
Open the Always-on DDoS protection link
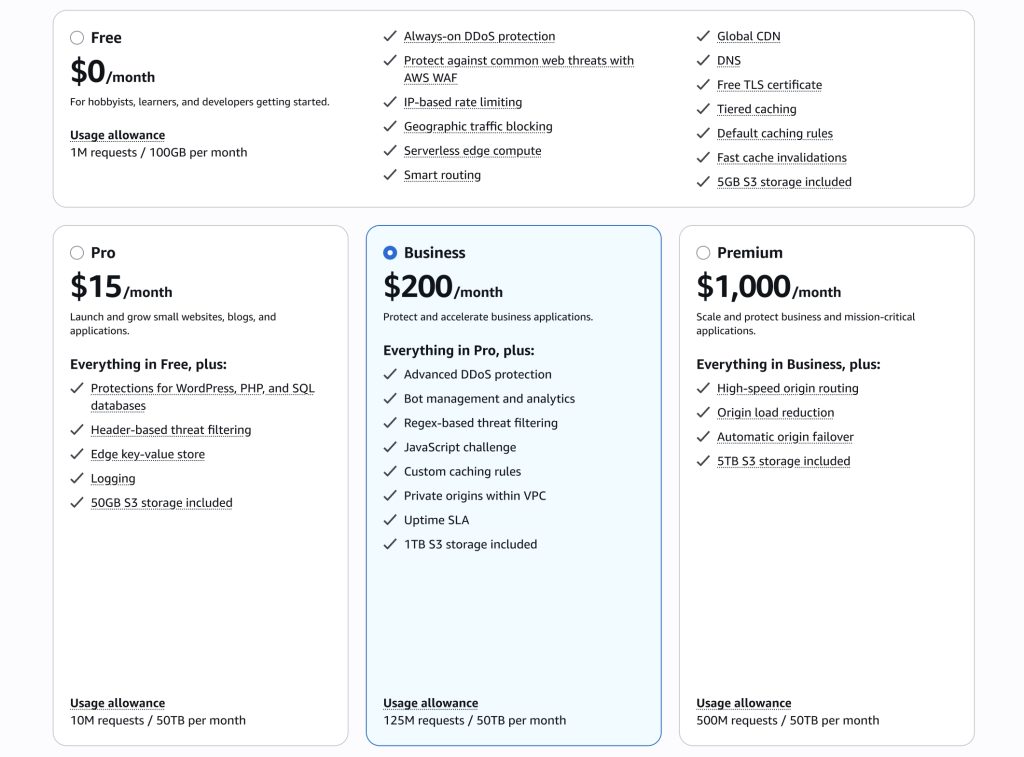pos(481,36)
